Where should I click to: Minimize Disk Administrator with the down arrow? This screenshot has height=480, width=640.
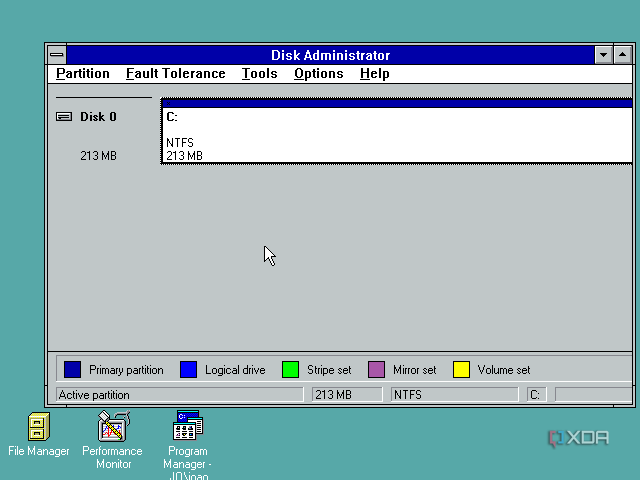point(603,55)
